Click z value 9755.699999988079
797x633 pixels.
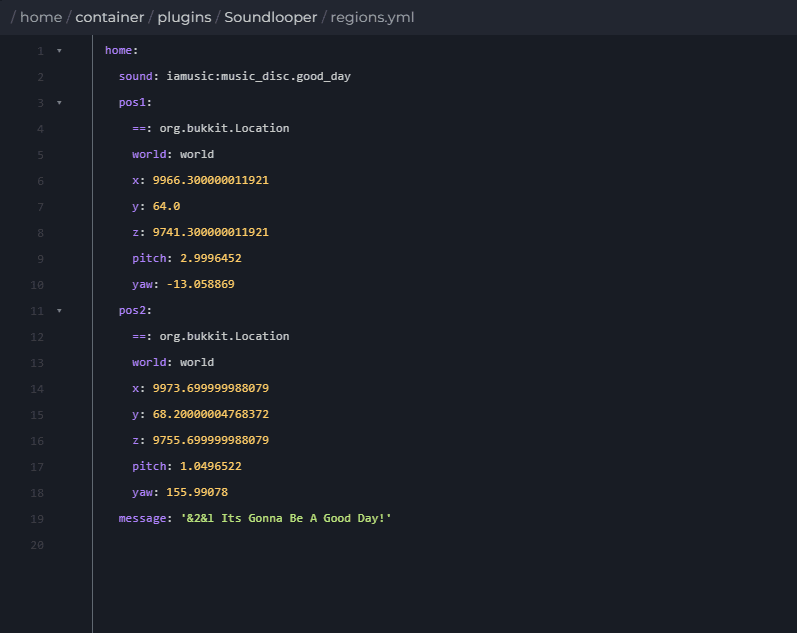(210, 440)
